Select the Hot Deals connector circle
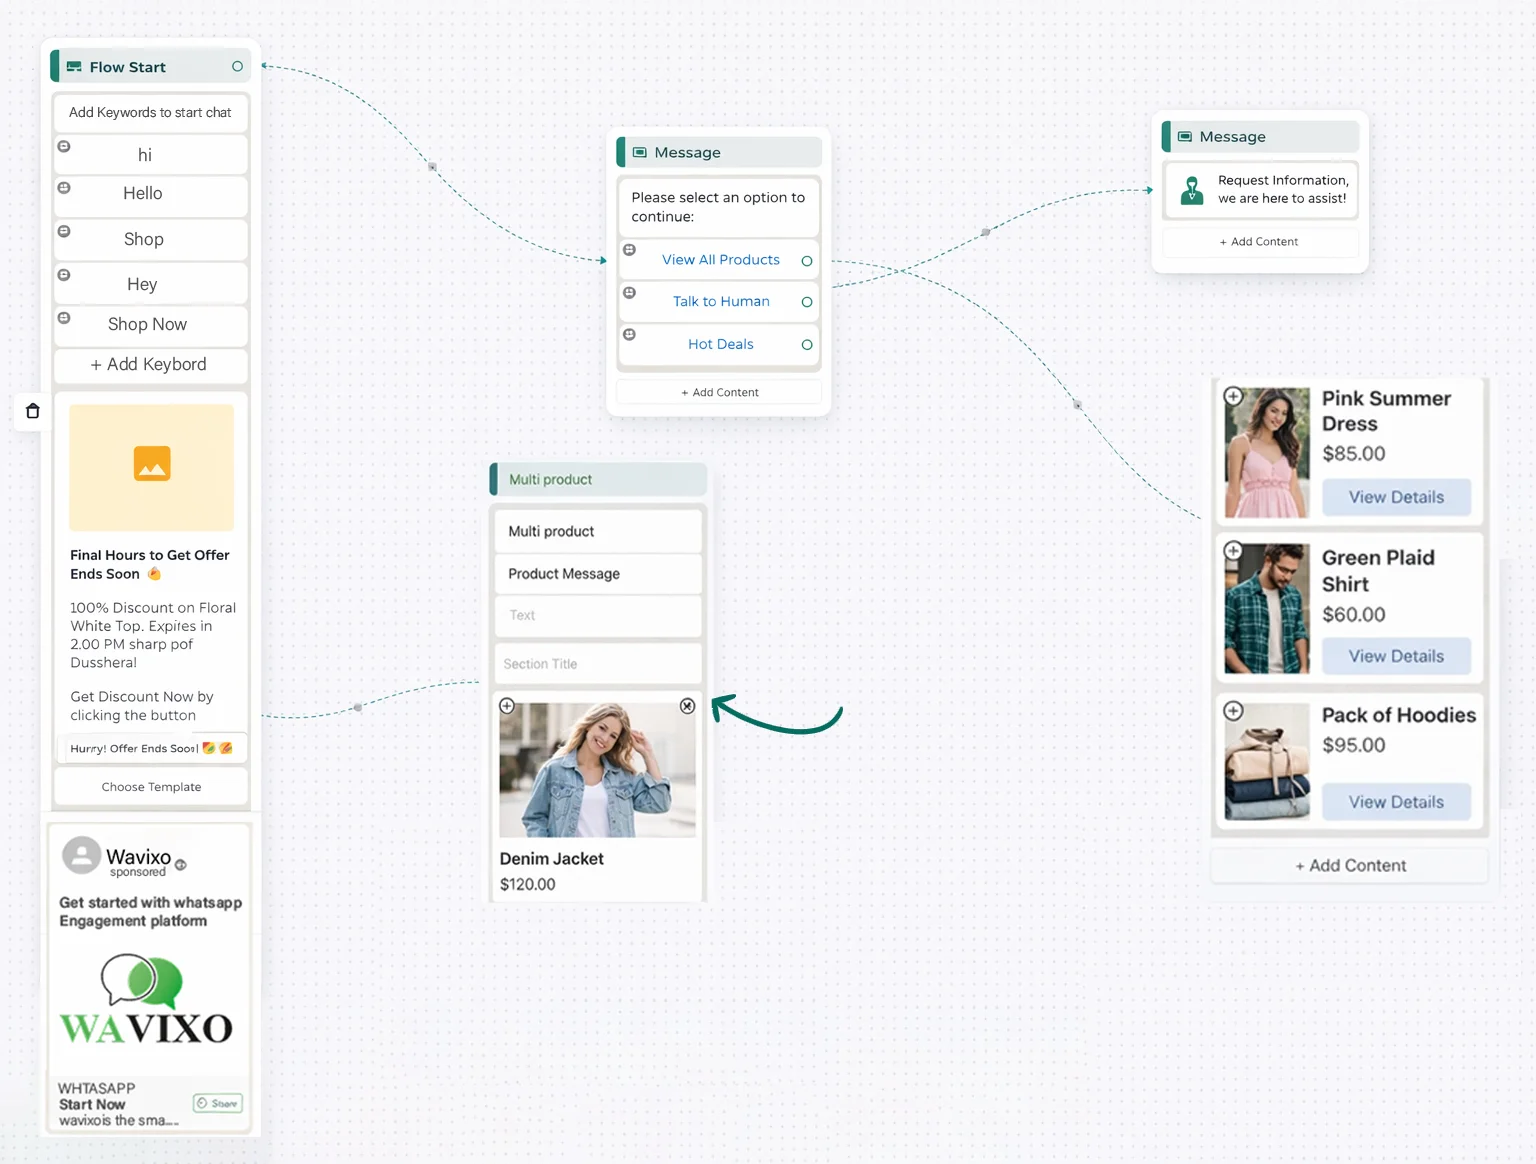The height and width of the screenshot is (1164, 1536). (806, 345)
